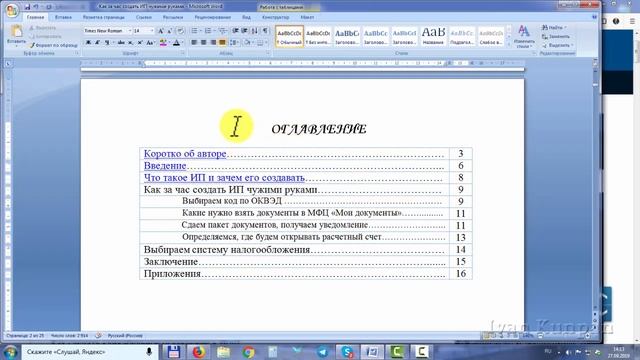
Task: Select the Конструктор table tab
Action: [276, 17]
